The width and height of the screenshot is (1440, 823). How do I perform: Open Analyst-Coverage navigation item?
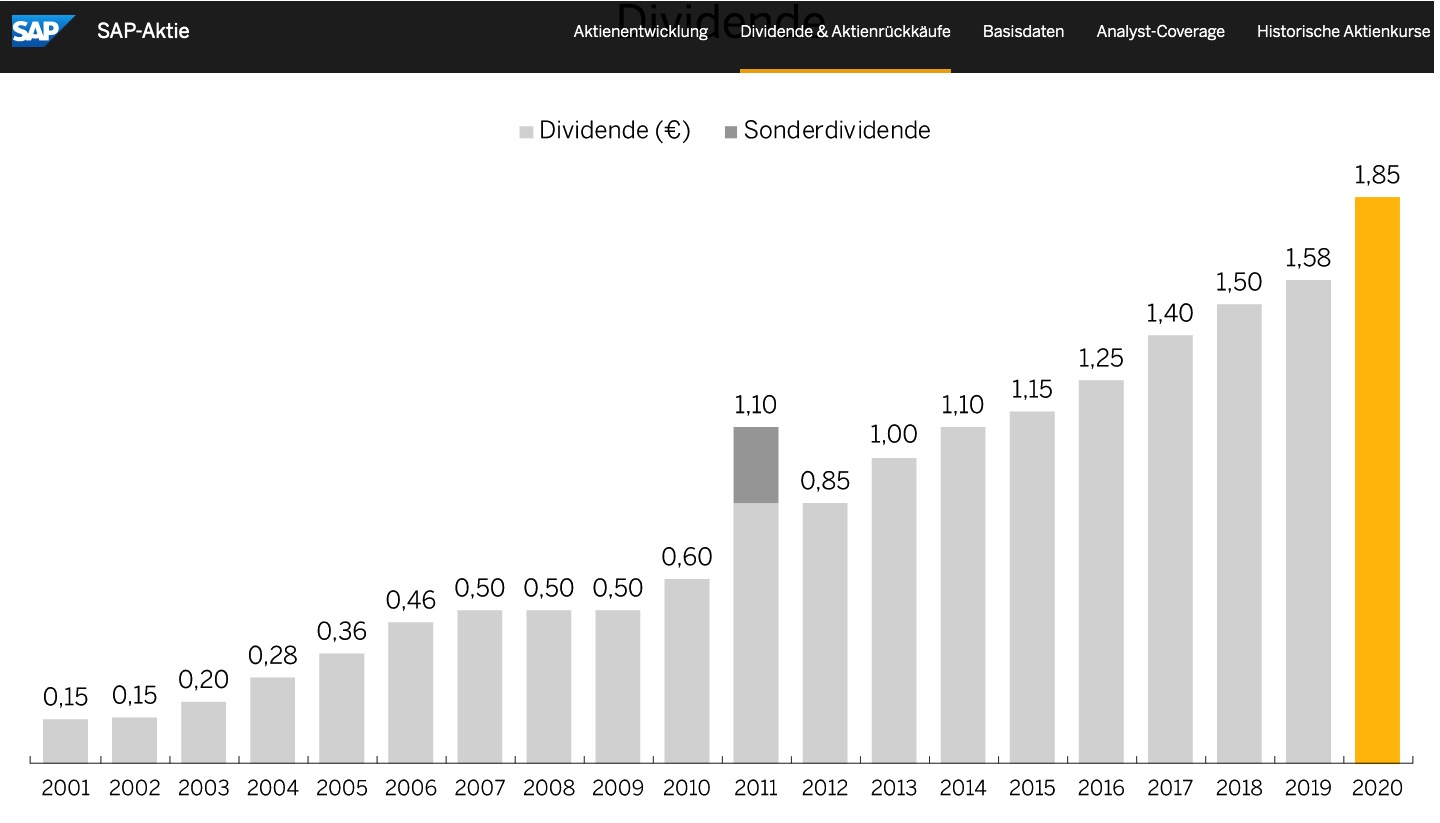1160,31
